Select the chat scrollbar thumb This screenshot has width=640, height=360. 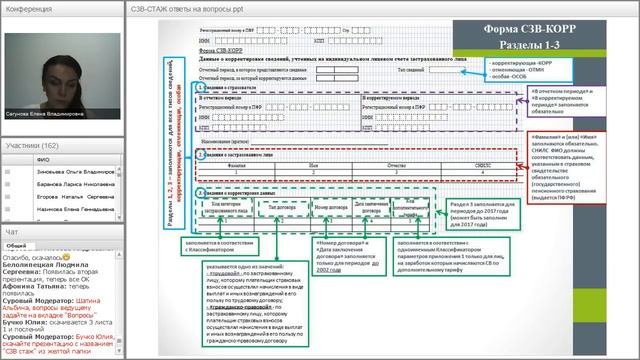coord(119,341)
